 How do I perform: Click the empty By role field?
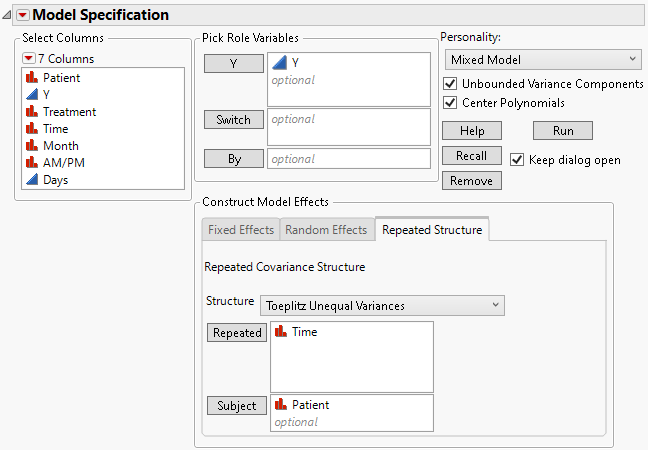348,159
